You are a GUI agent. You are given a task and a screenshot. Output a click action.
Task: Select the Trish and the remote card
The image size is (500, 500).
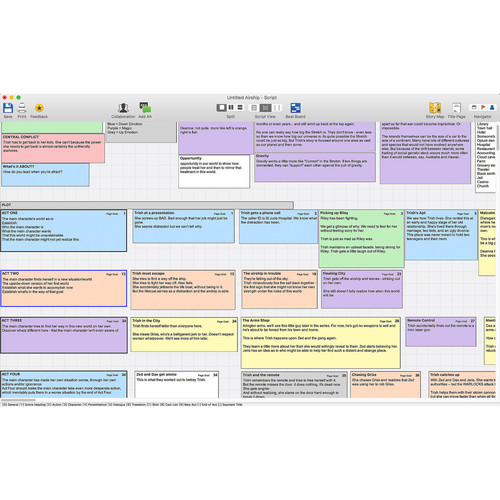294,385
